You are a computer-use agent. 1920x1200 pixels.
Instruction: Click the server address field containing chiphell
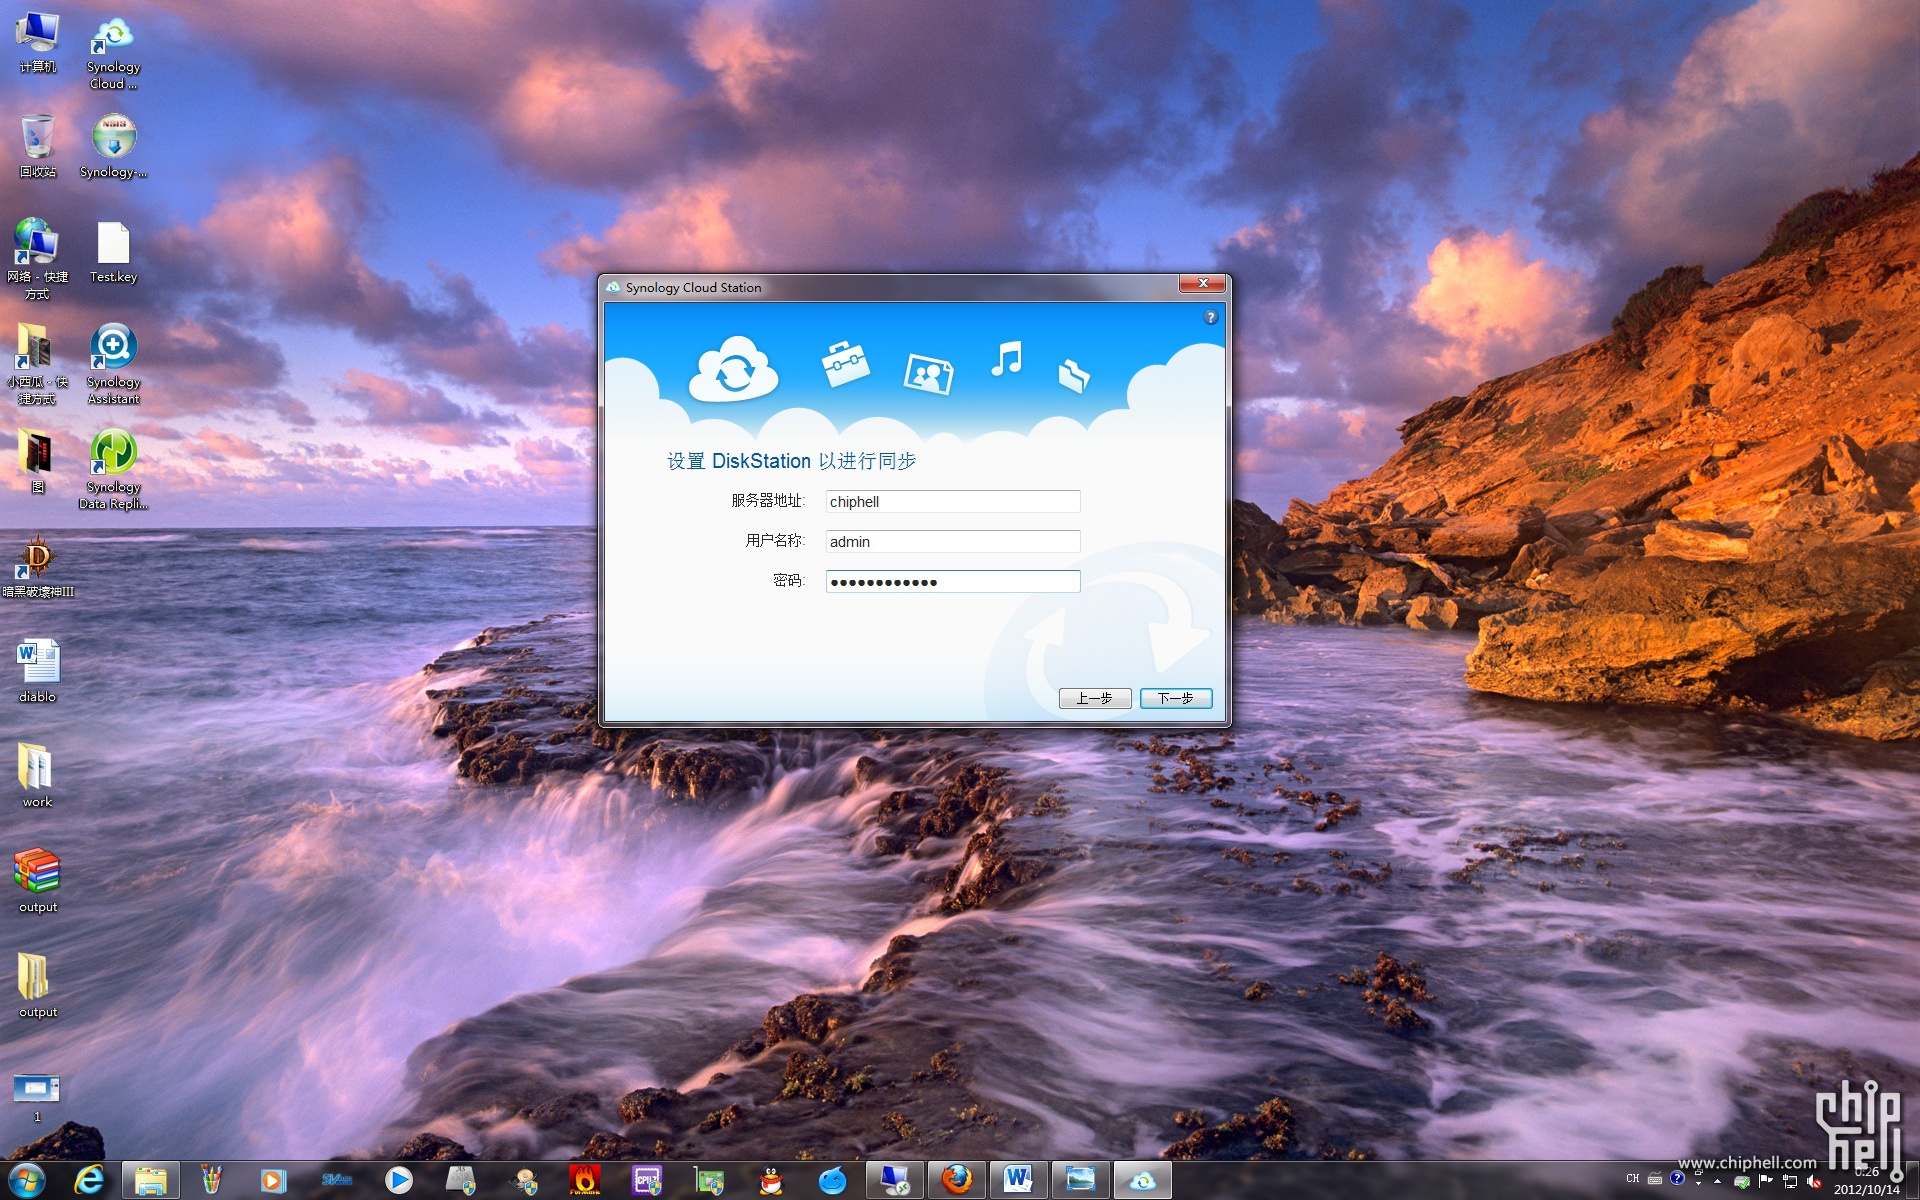click(x=952, y=502)
